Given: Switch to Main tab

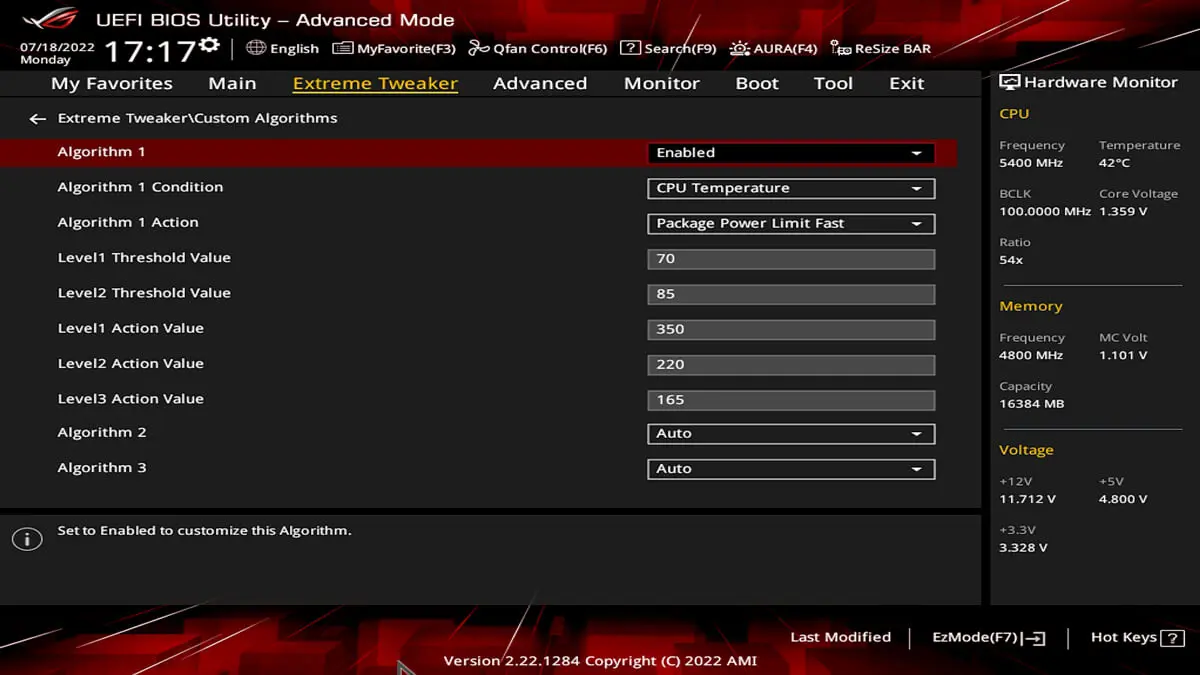Looking at the screenshot, I should pos(232,84).
